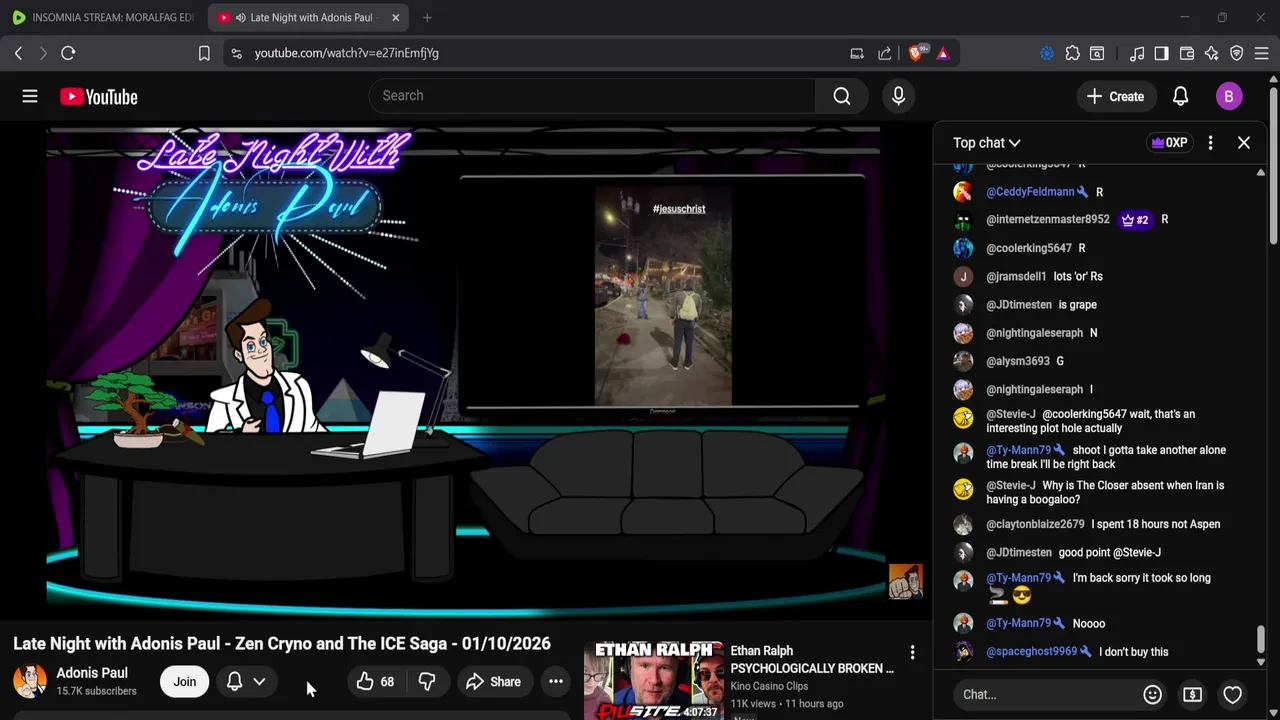Screen dimensions: 1280x720
Task: Open the Brave main menu button
Action: pos(1262,53)
